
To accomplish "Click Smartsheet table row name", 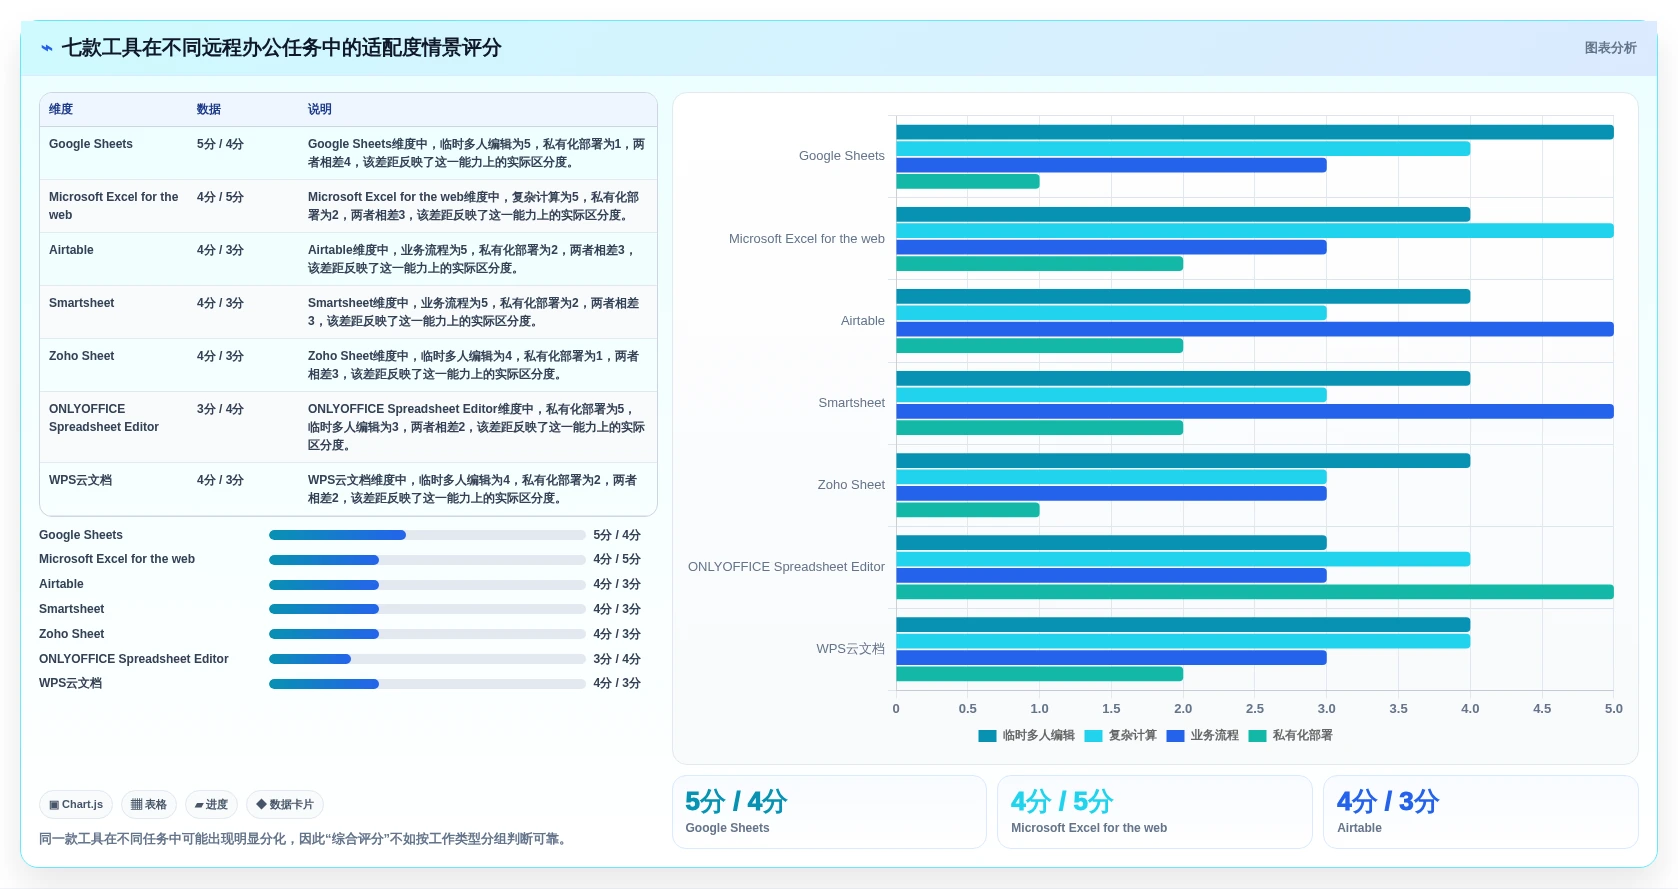I will point(82,303).
